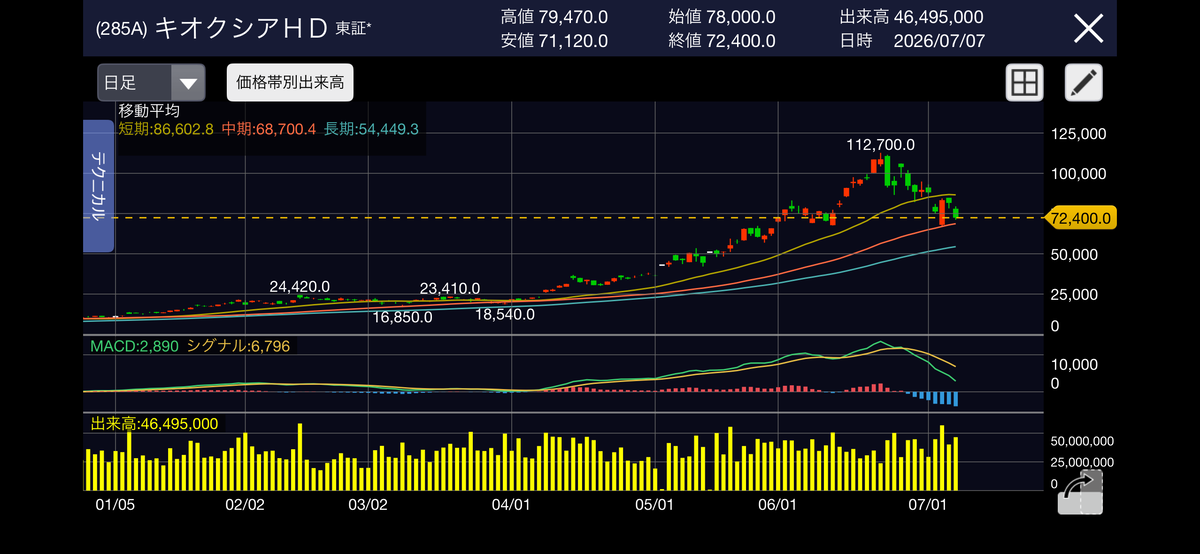Image resolution: width=1200 pixels, height=554 pixels.
Task: Click the 終値 72,400.0 header value
Action: [722, 41]
